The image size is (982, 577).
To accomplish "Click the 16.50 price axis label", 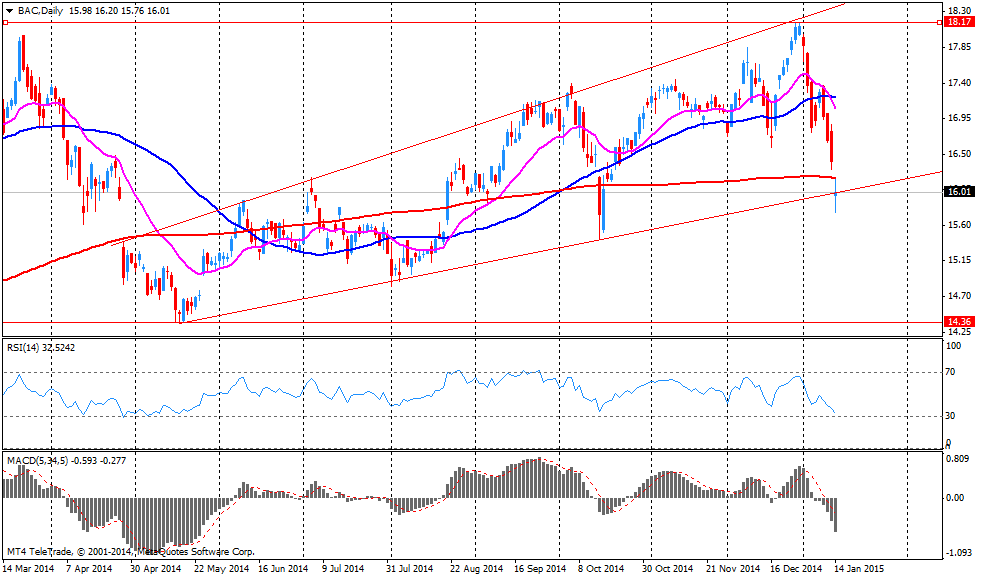I will click(x=959, y=153).
